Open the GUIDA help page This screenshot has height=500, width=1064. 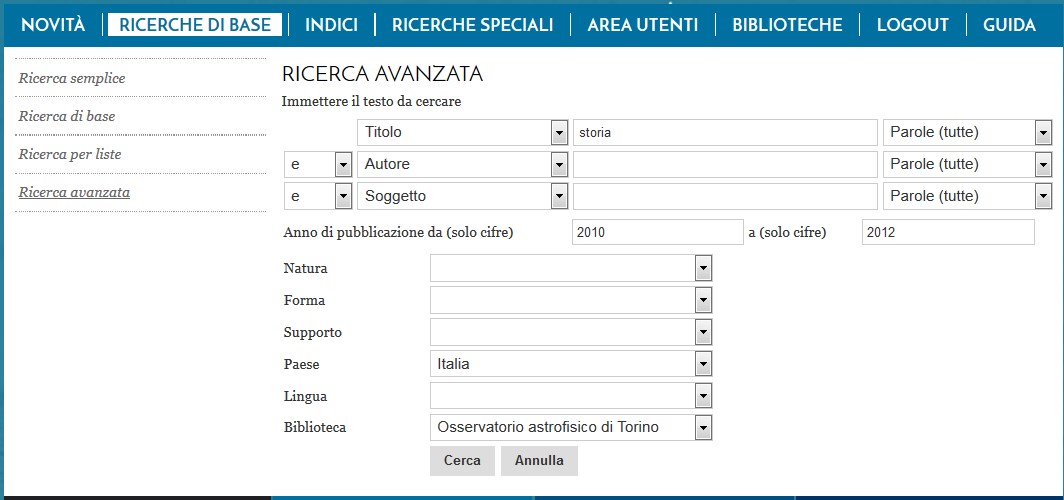[x=1009, y=25]
